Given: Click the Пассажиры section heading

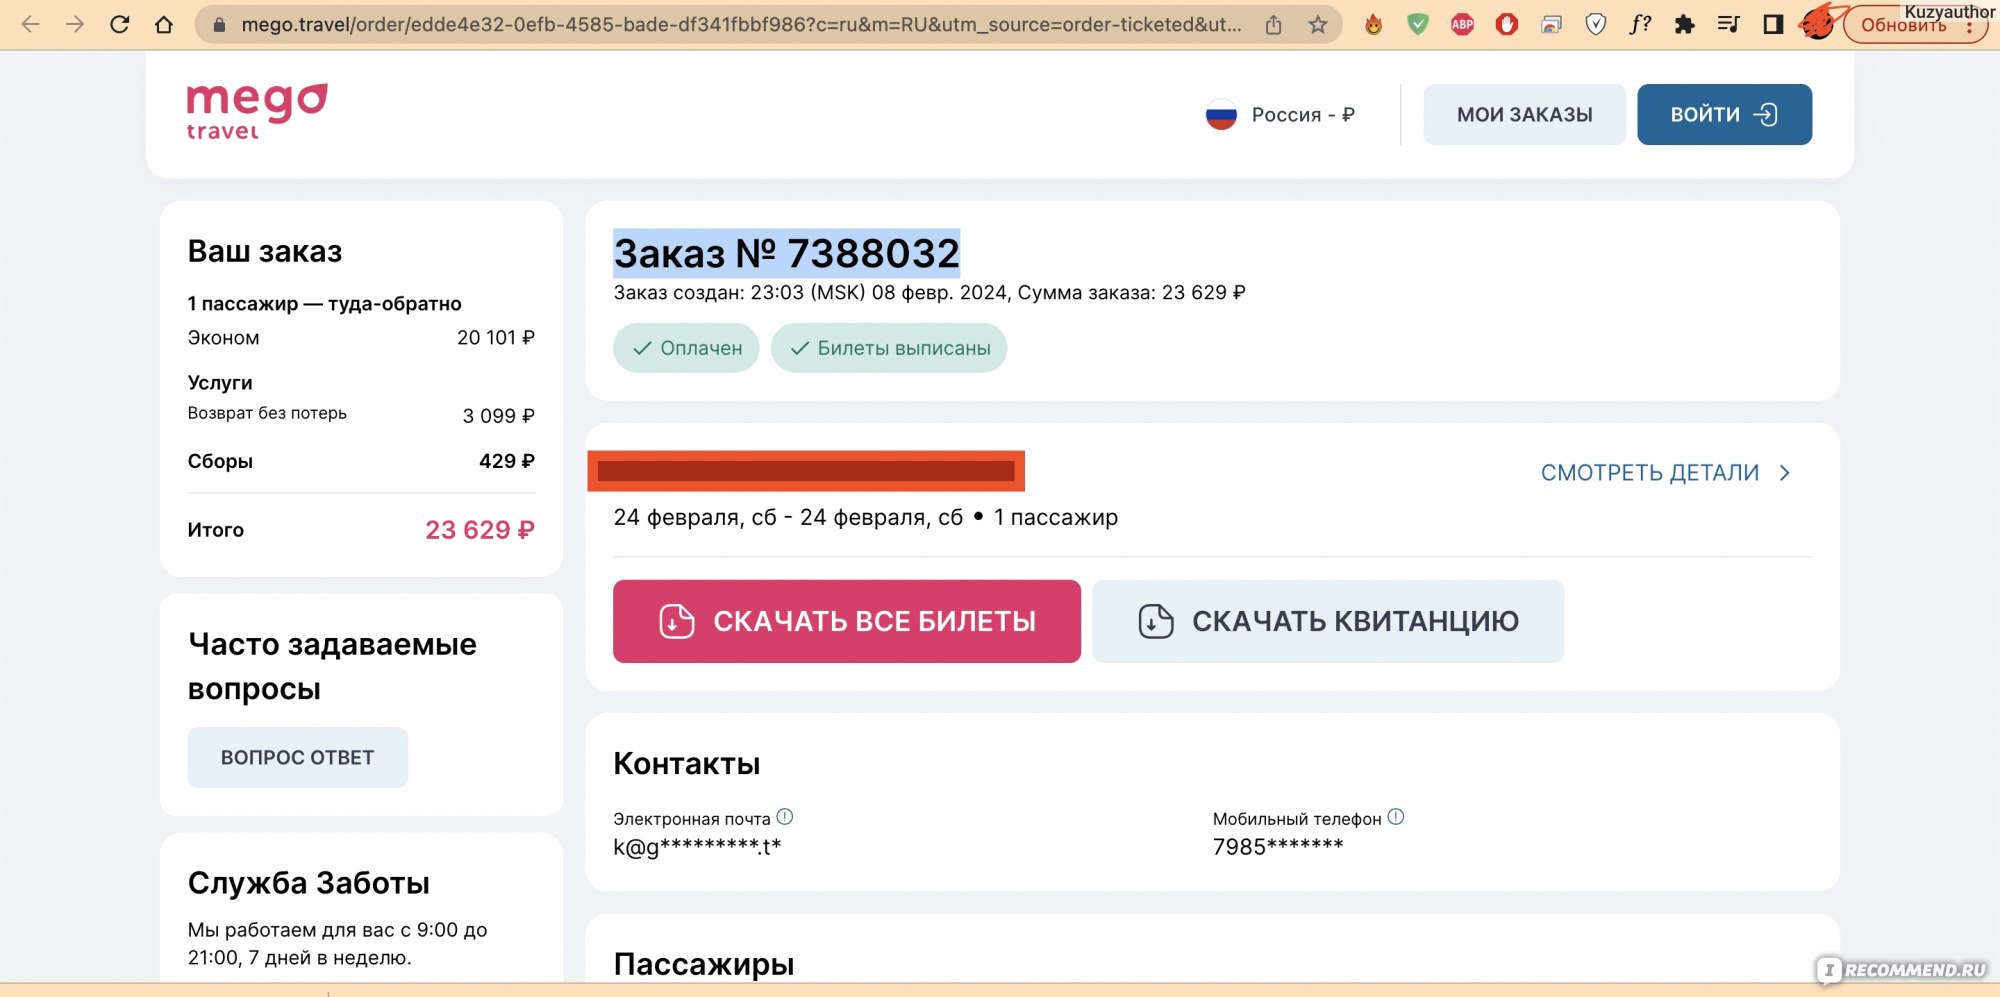Looking at the screenshot, I should click(x=704, y=964).
